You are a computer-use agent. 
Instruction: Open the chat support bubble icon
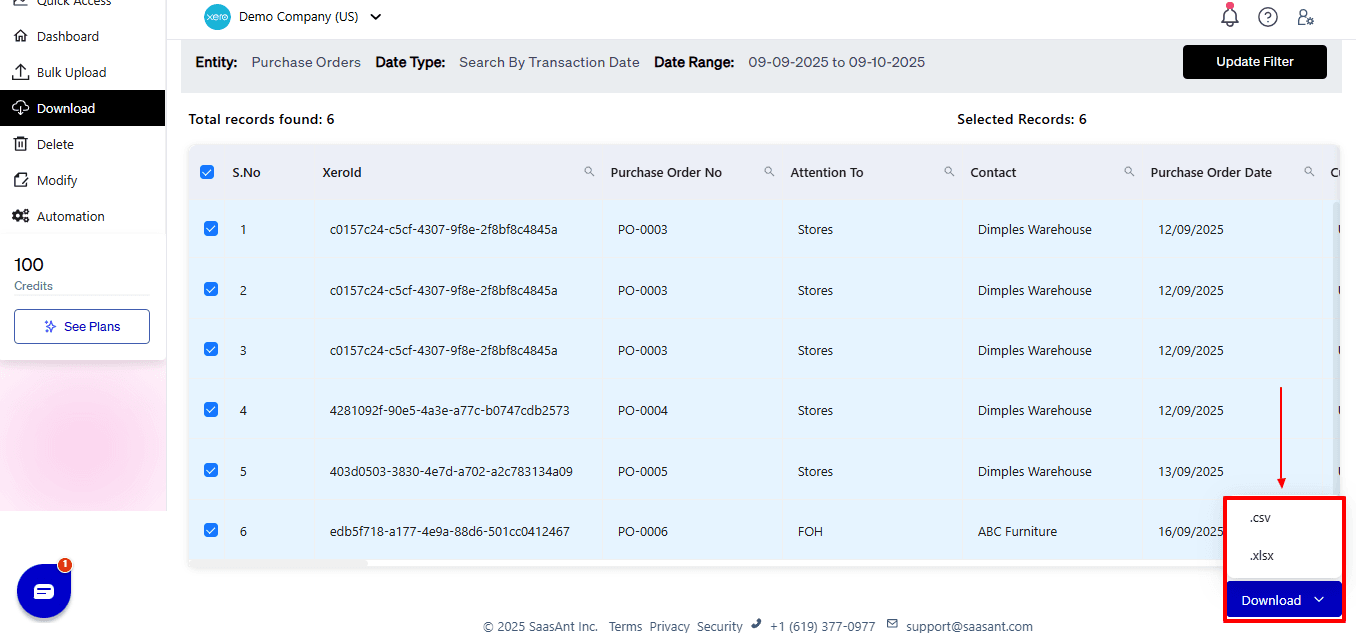44,591
